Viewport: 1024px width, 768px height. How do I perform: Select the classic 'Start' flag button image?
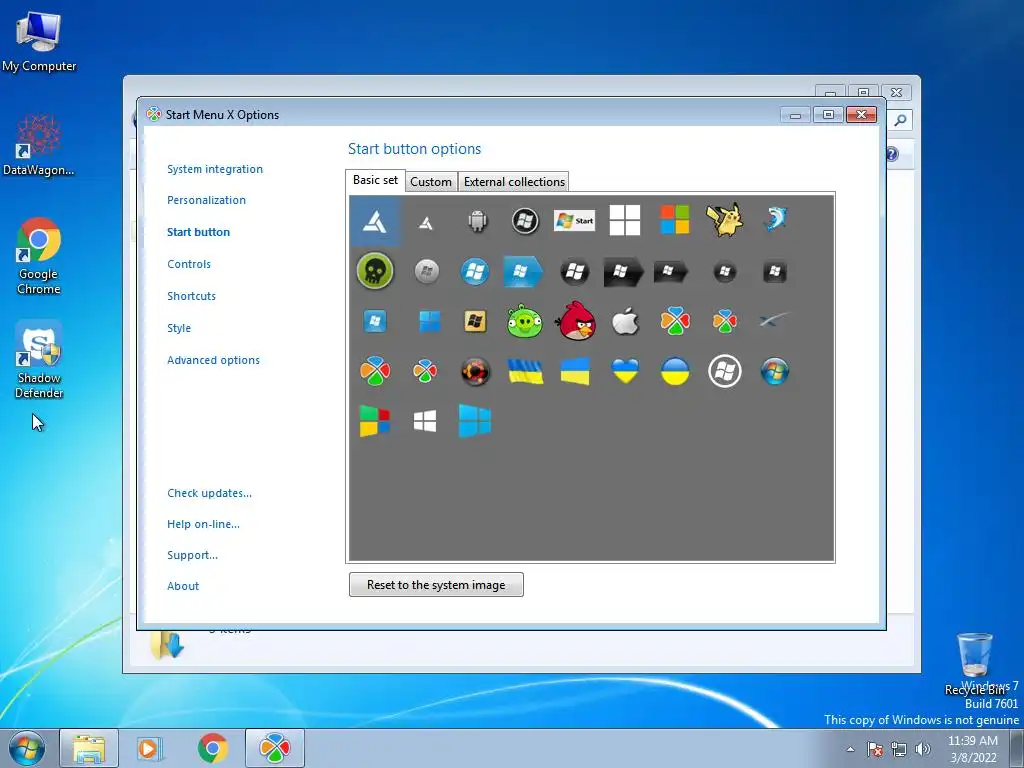[x=575, y=221]
